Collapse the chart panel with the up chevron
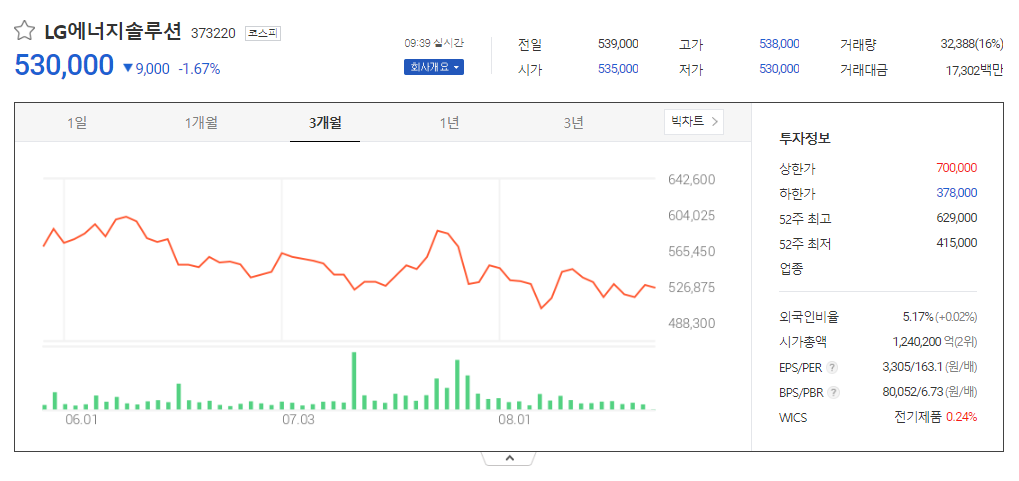Screen dimensions: 1019x481 [x=509, y=458]
